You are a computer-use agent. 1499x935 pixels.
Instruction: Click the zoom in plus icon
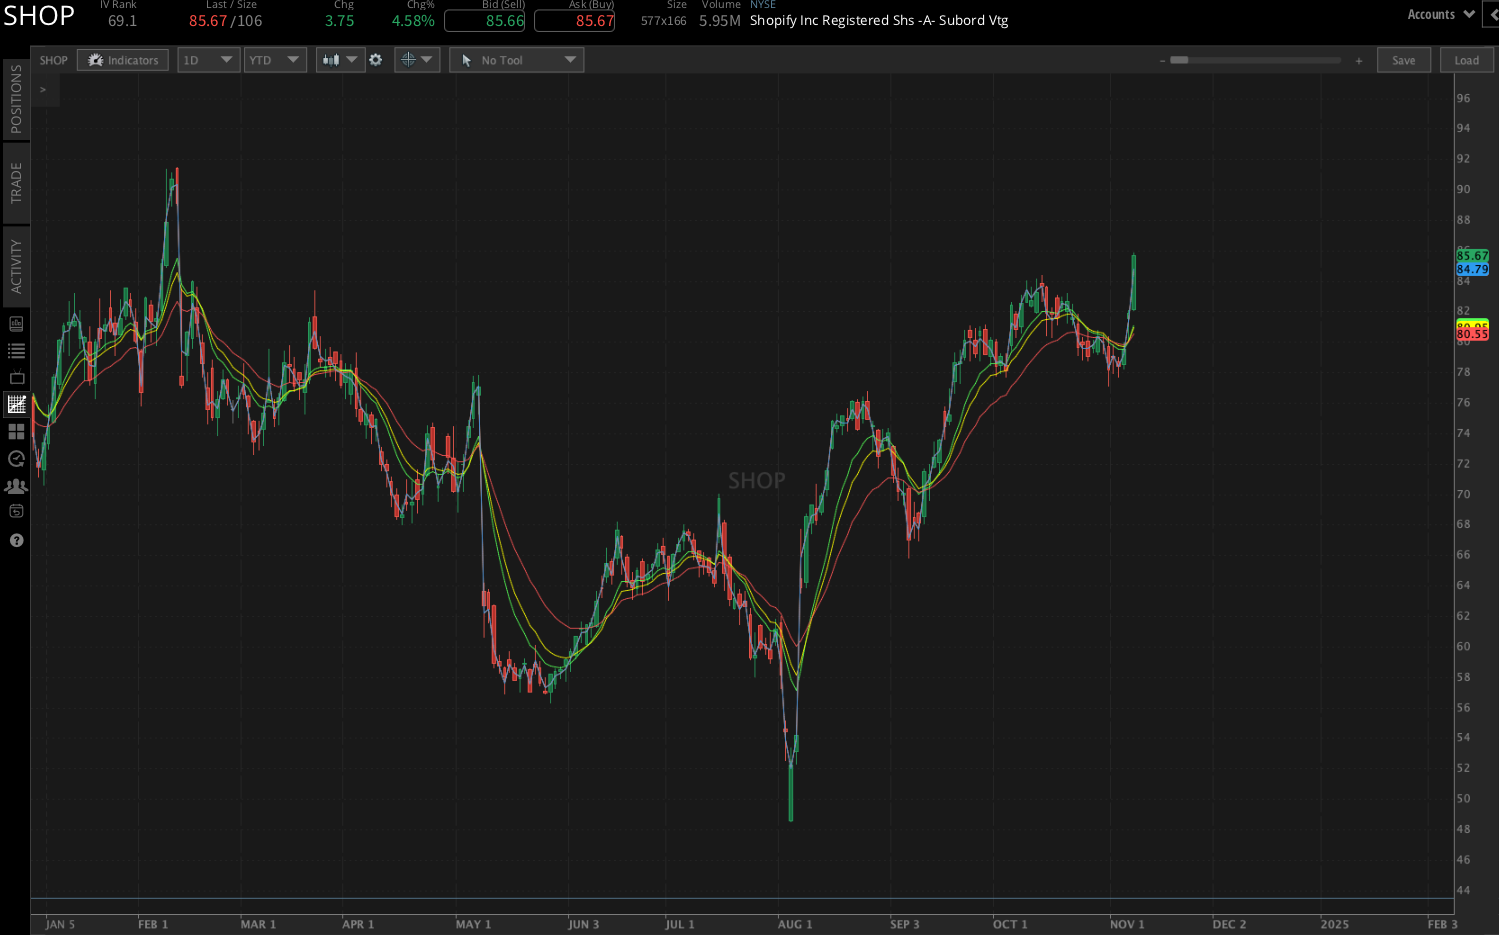[x=1359, y=61]
